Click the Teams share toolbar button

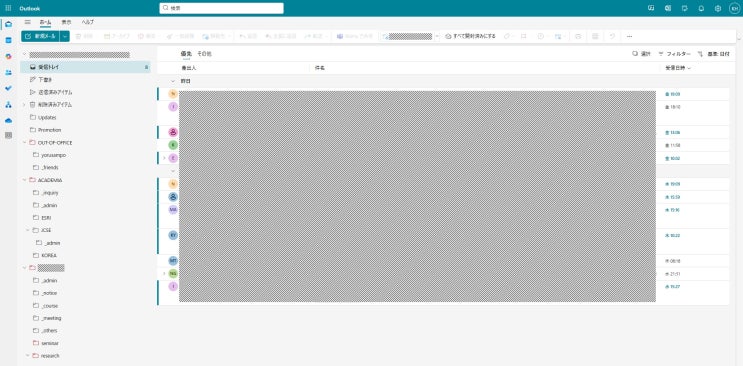click(x=355, y=36)
